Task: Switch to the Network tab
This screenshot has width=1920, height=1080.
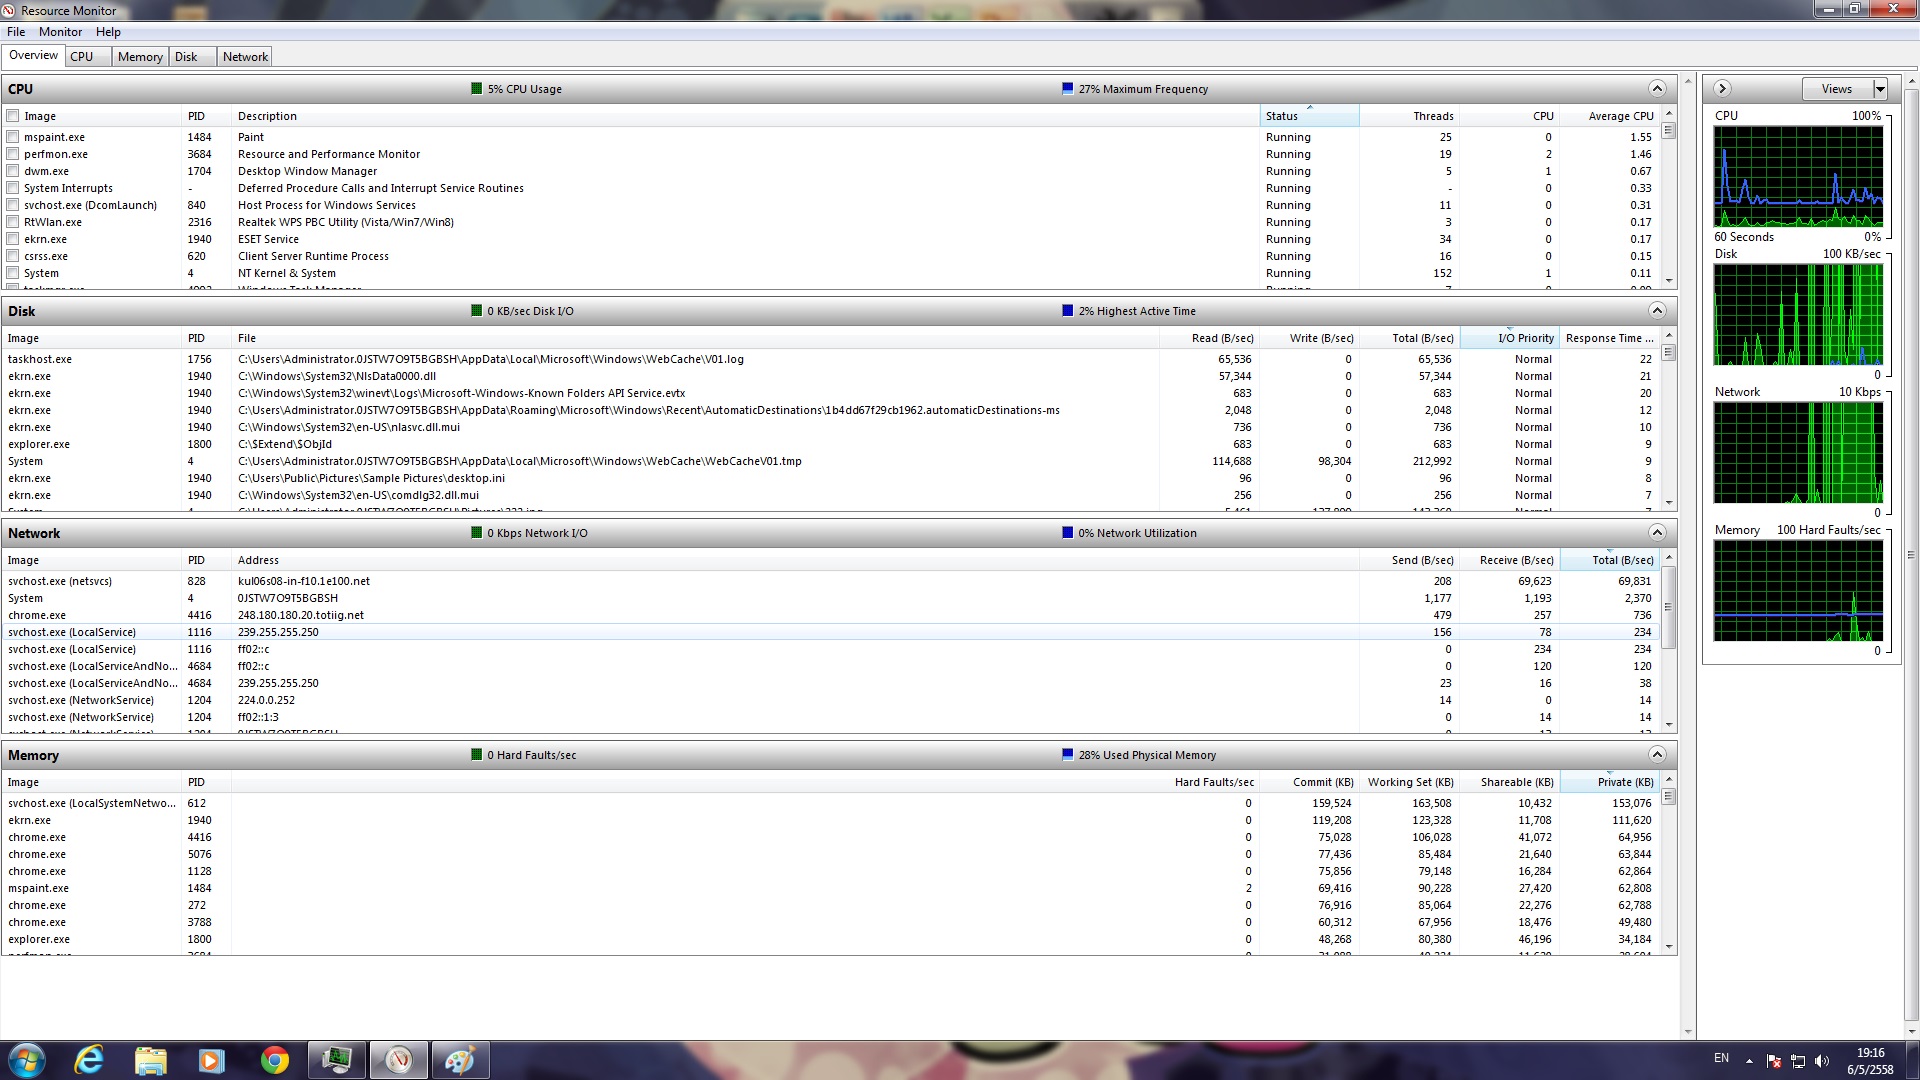Action: coord(245,57)
